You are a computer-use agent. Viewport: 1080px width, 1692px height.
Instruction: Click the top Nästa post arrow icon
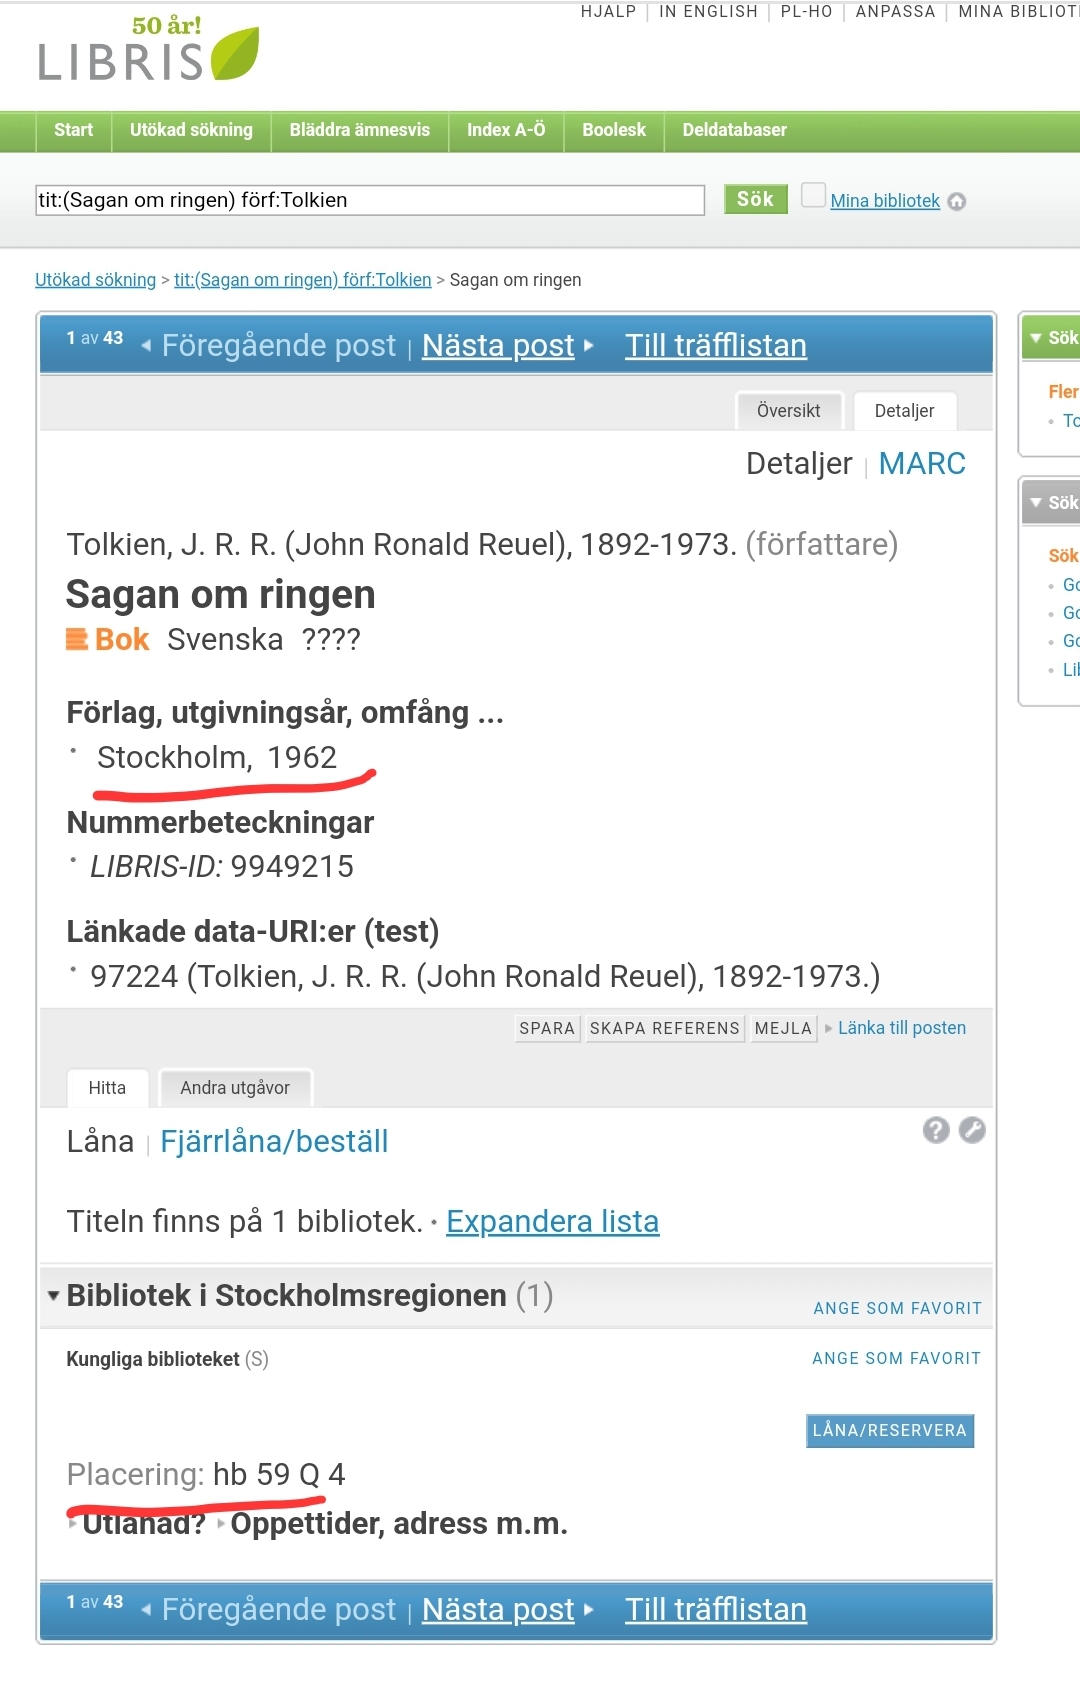pyautogui.click(x=589, y=345)
